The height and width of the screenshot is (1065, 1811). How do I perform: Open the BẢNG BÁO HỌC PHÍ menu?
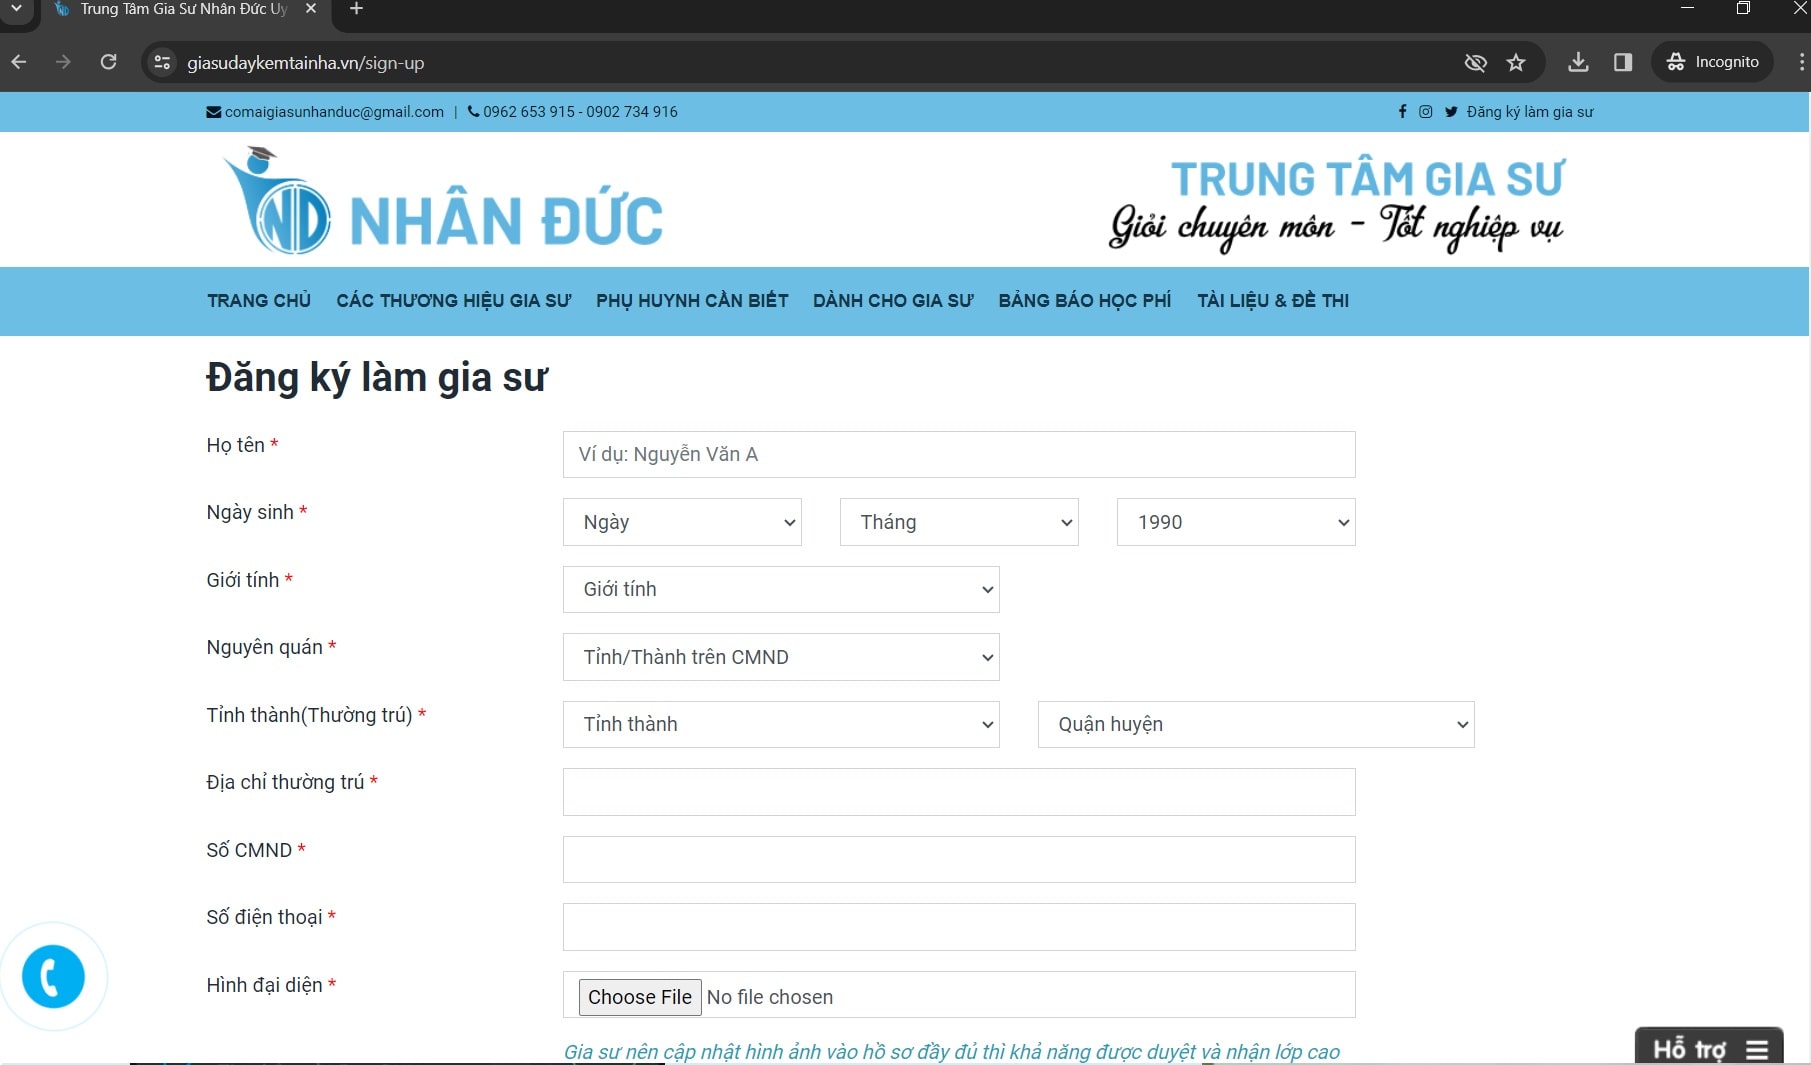coord(1084,301)
